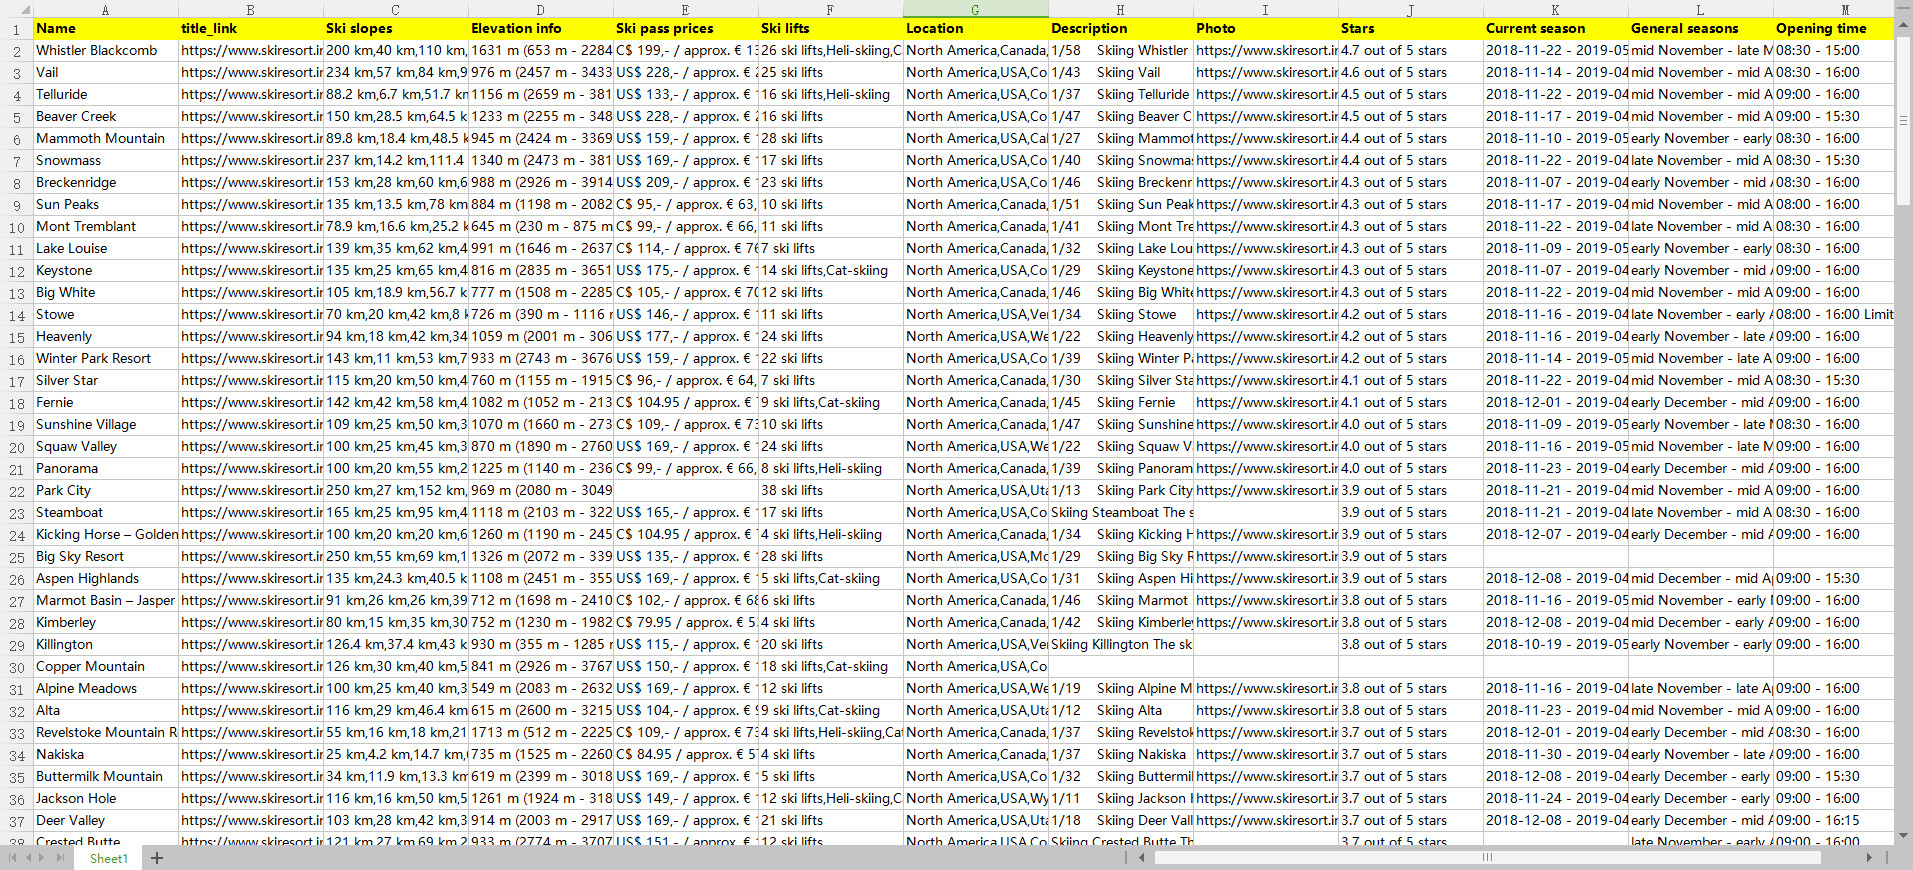Image resolution: width=1913 pixels, height=870 pixels.
Task: Open Whistler Blackcomb title link URL
Action: (x=251, y=50)
